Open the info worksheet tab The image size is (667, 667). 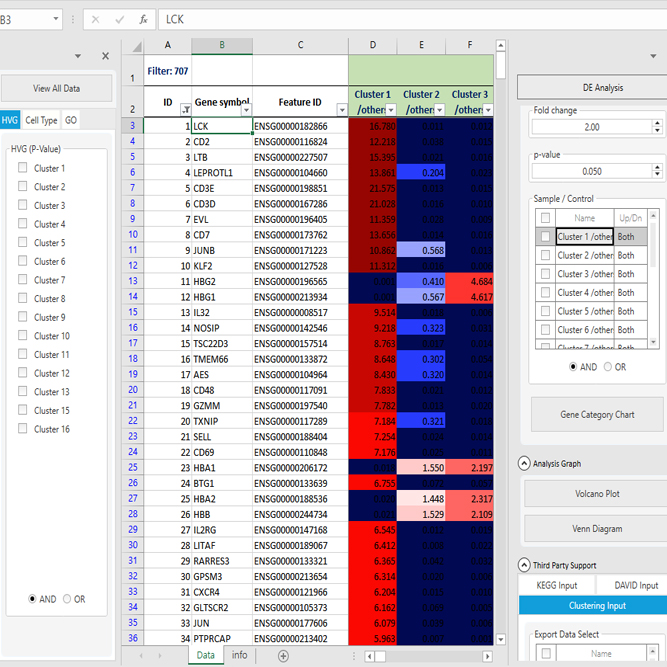click(240, 655)
